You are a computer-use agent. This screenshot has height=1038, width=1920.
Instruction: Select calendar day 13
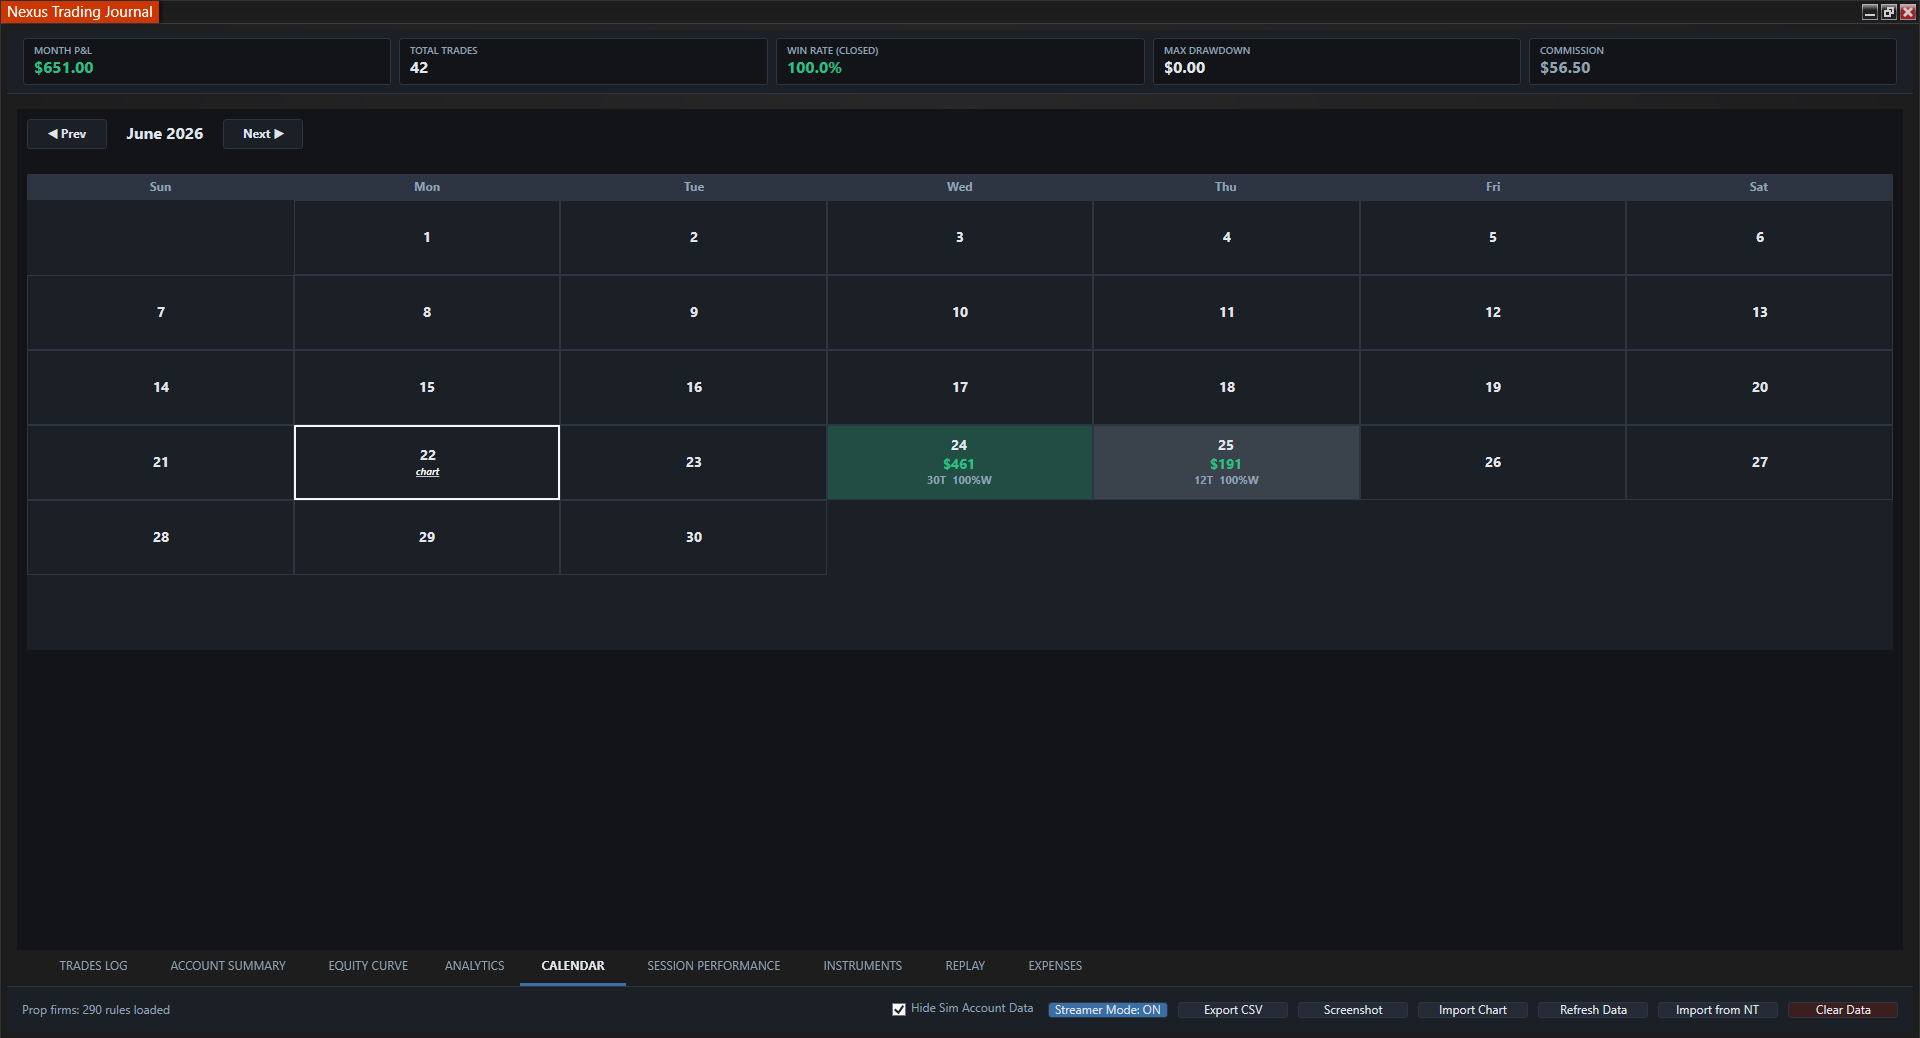coord(1759,313)
